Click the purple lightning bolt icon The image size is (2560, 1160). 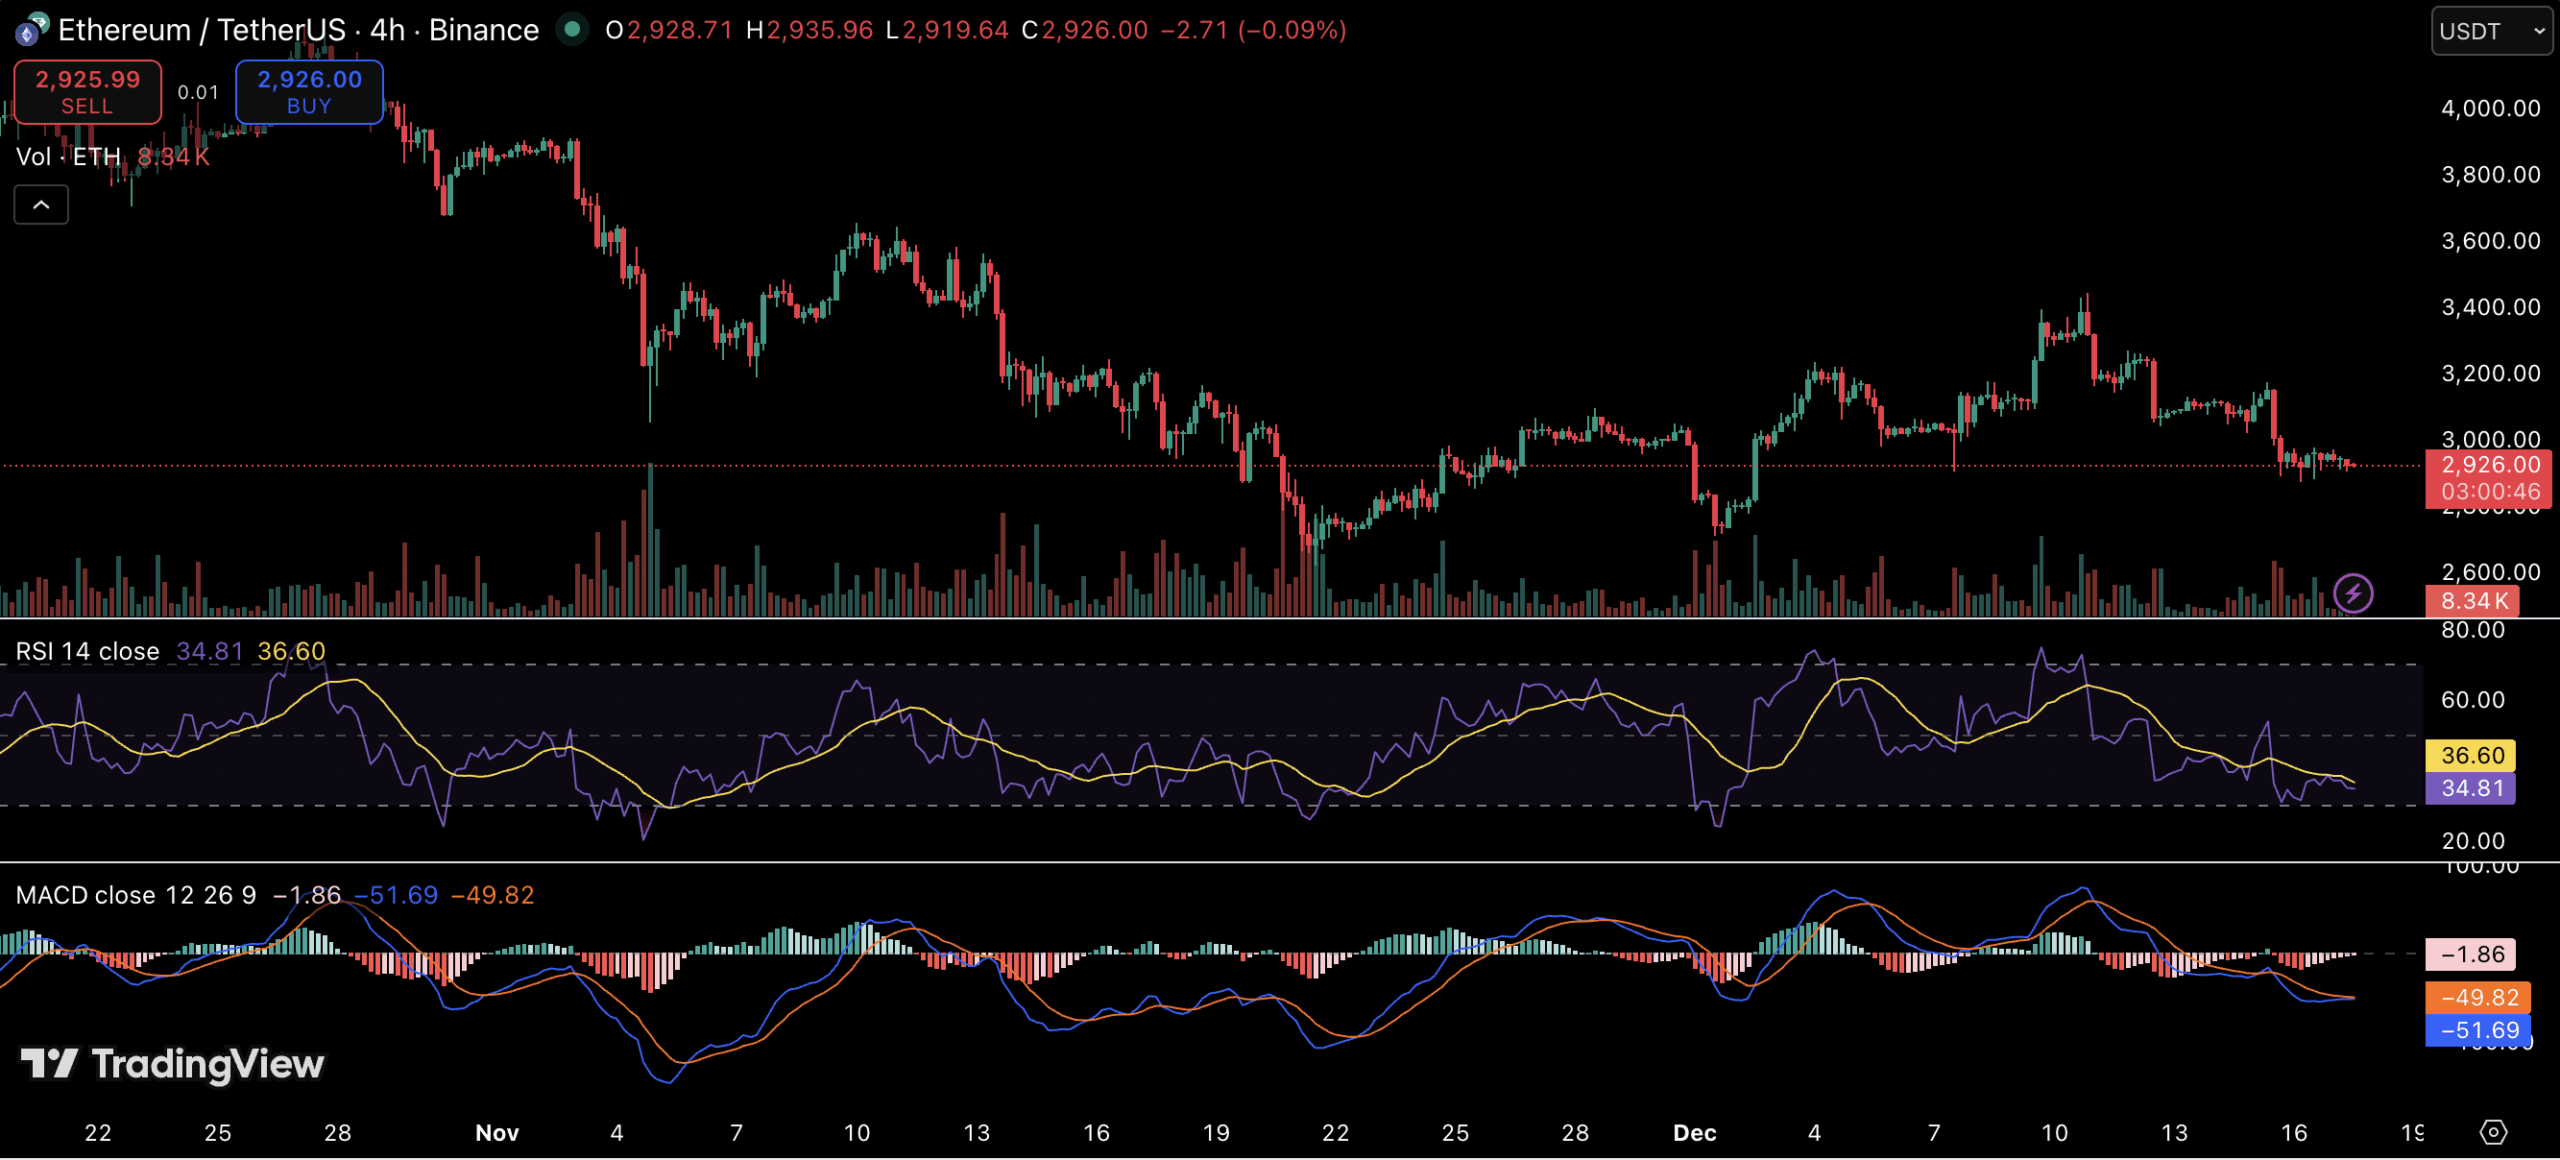click(x=2353, y=593)
